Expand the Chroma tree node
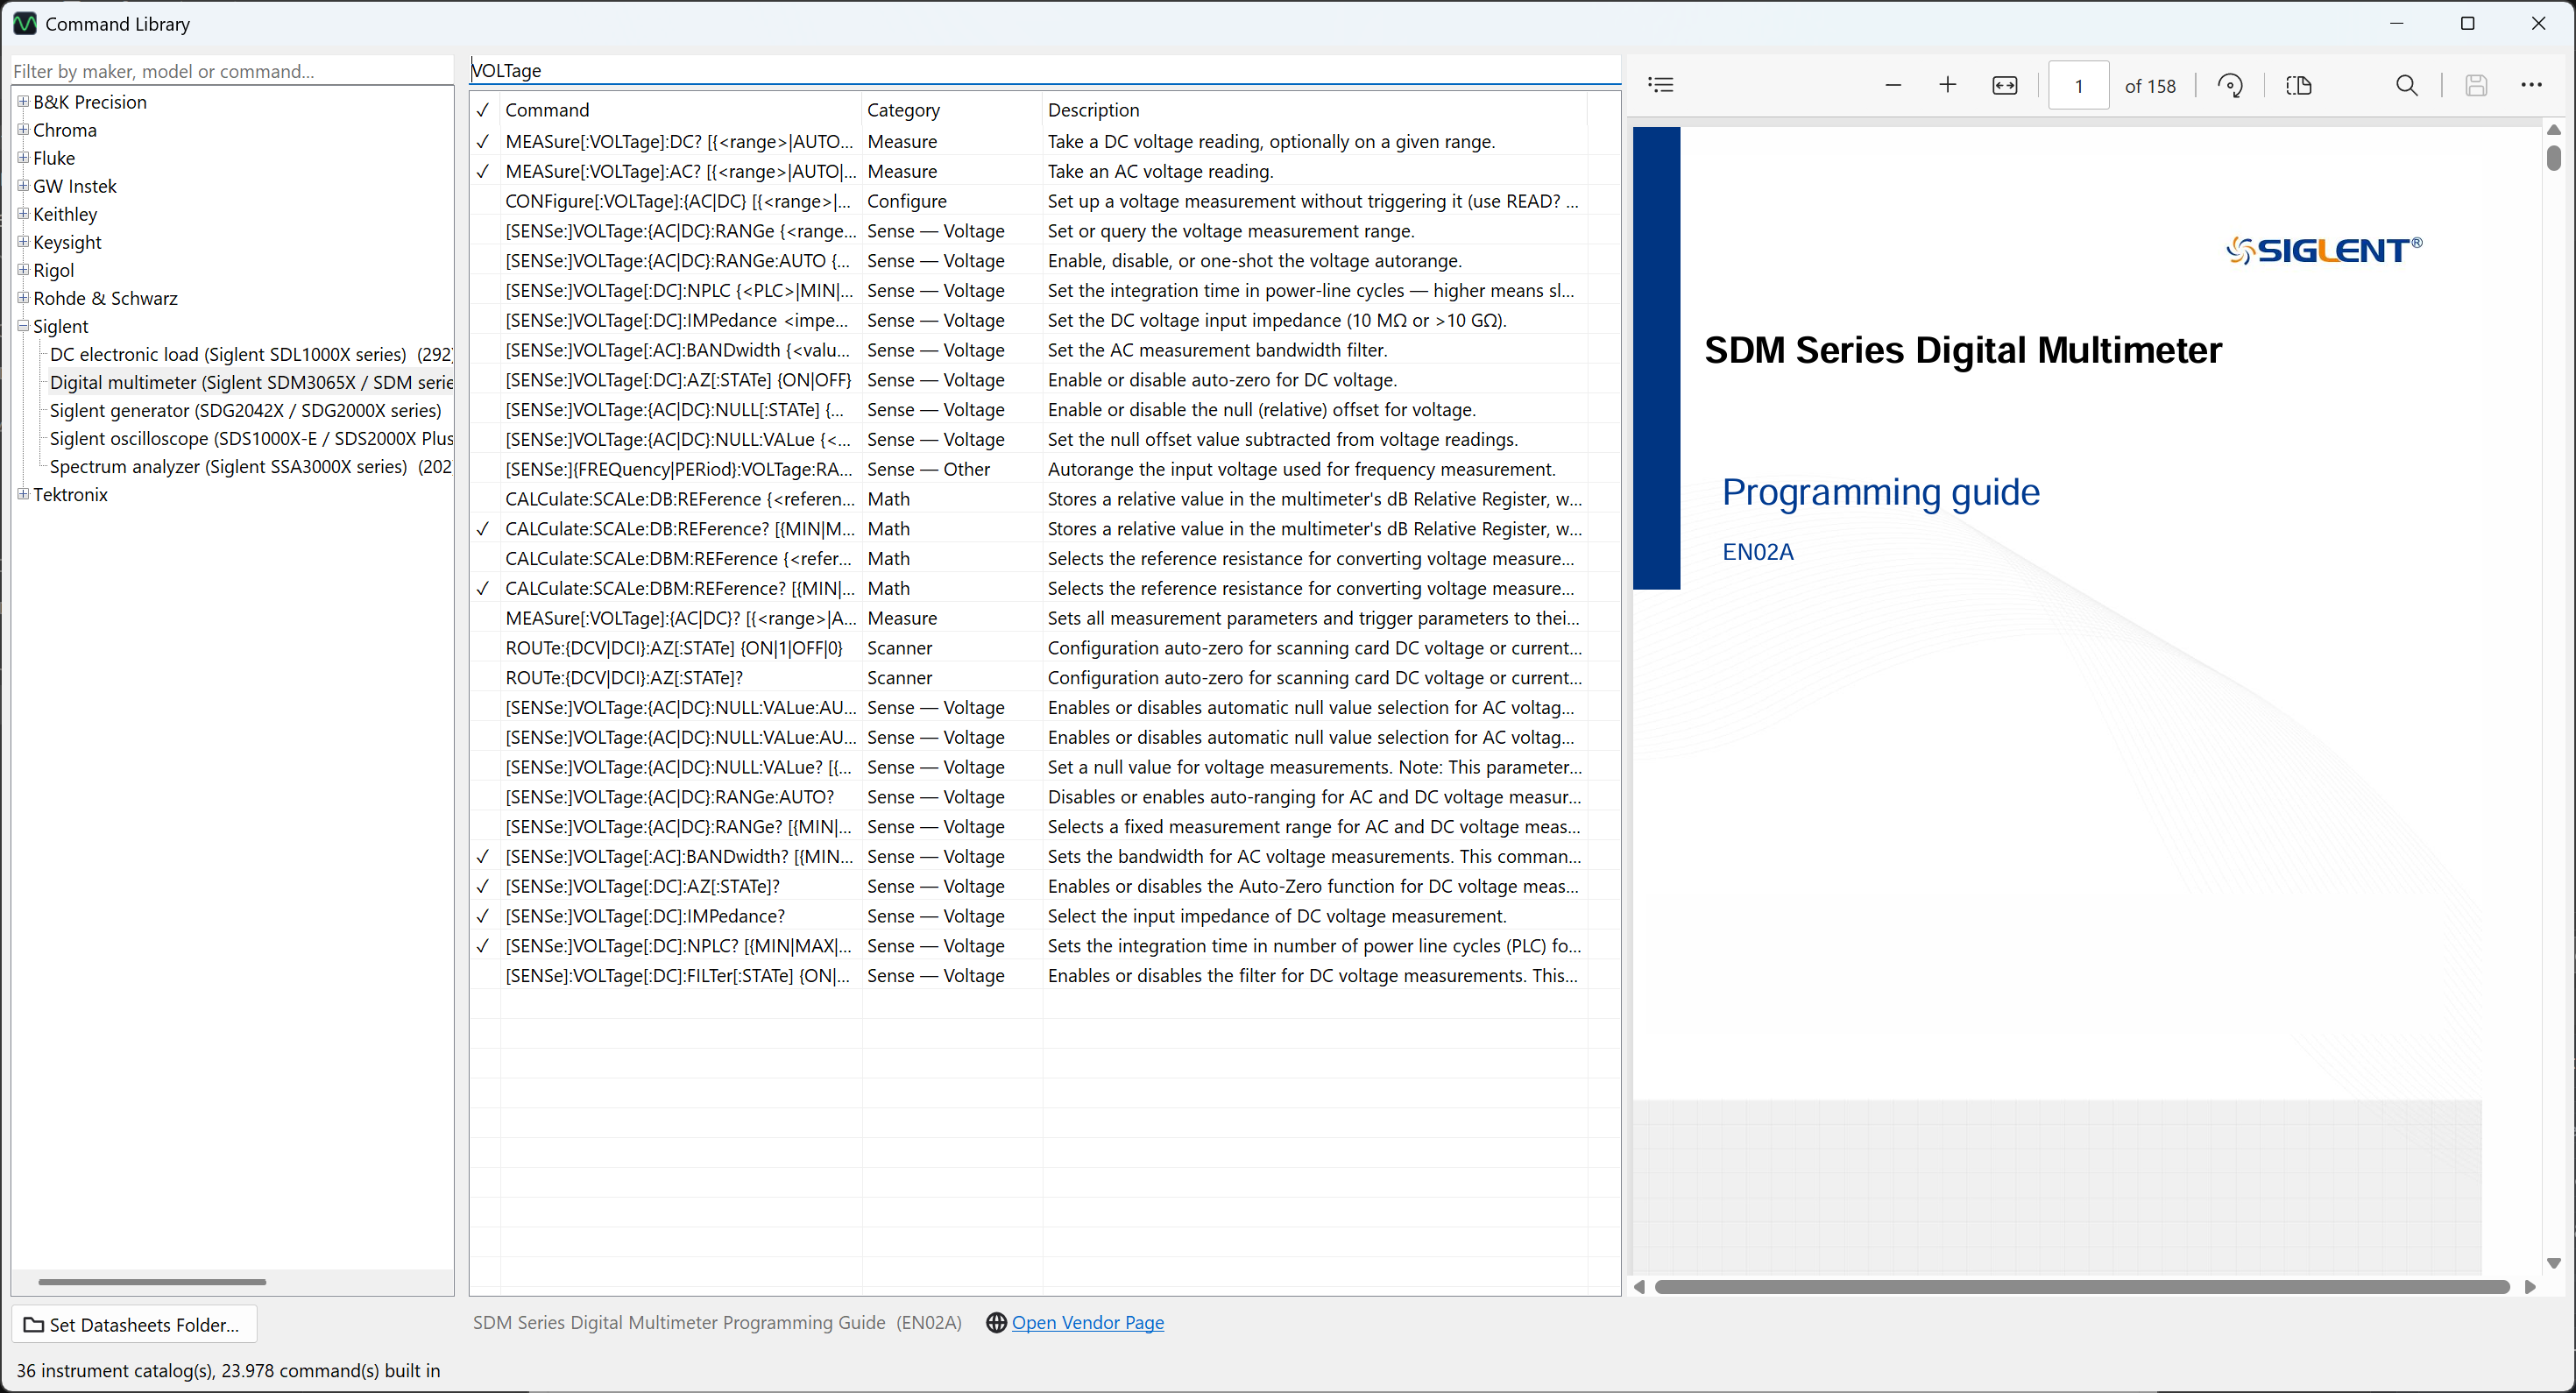The height and width of the screenshot is (1393, 2576). (23, 130)
